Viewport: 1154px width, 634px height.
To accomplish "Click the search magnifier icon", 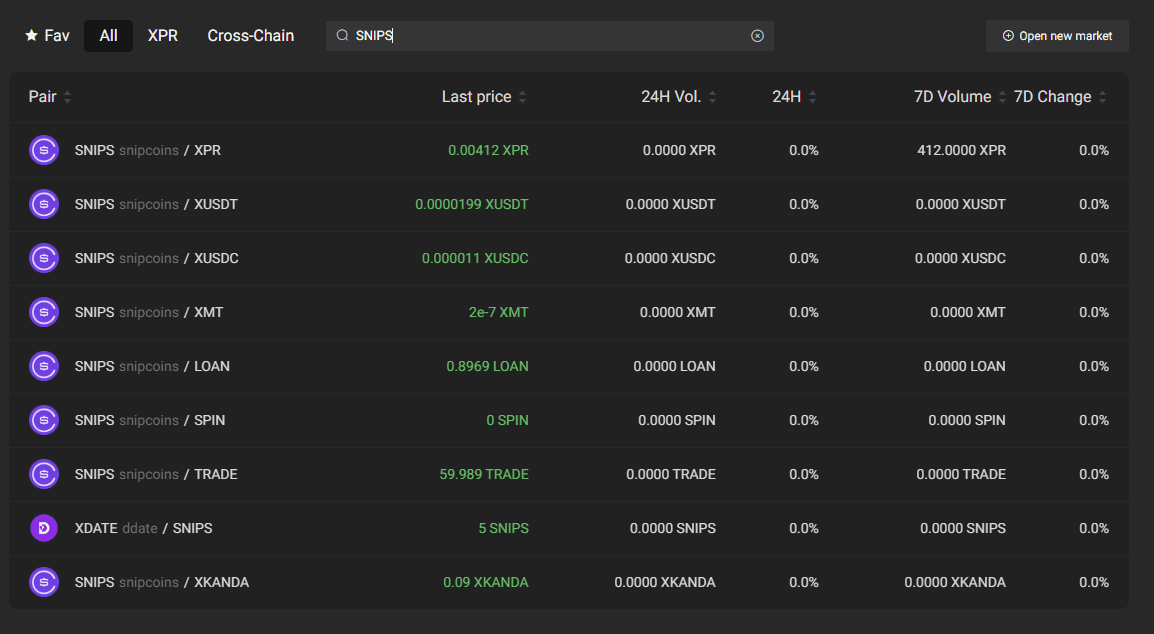I will tap(342, 35).
